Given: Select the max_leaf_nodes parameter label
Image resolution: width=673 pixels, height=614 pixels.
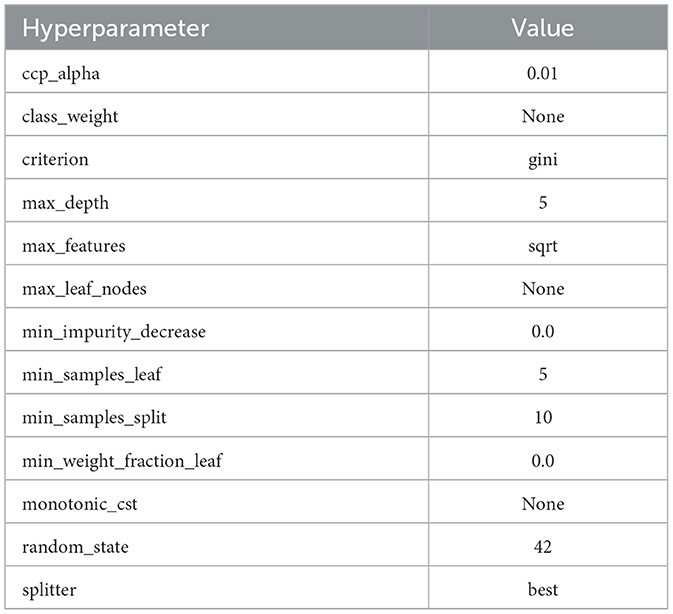Looking at the screenshot, I should tap(83, 289).
